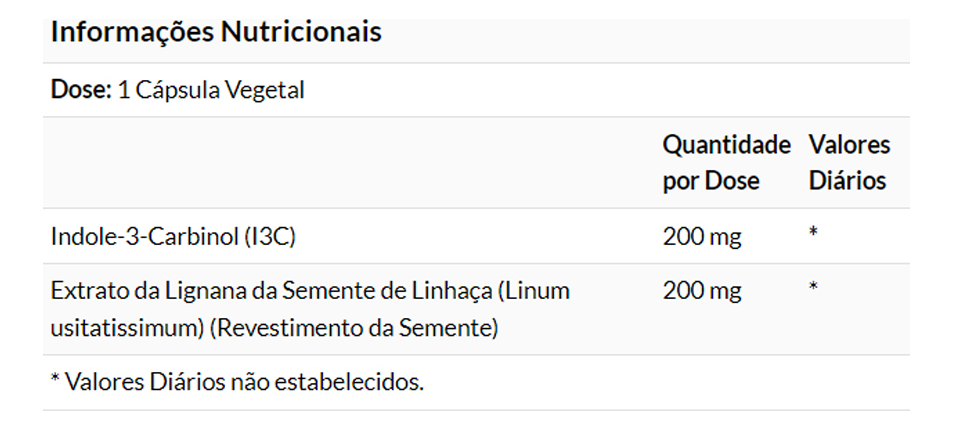Click the asterisk in the Linhaça extract row
Screen dimensions: 953x430
point(814,288)
